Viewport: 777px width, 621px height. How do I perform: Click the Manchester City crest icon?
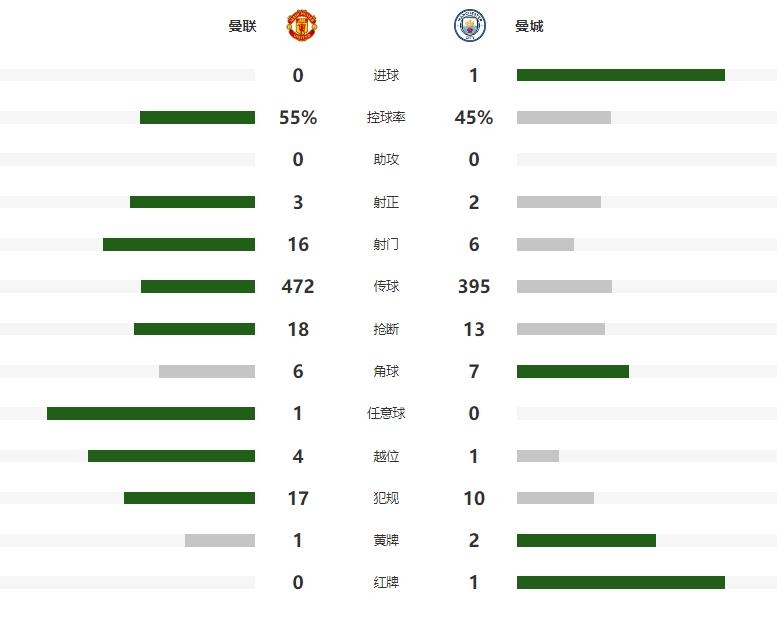tap(470, 25)
